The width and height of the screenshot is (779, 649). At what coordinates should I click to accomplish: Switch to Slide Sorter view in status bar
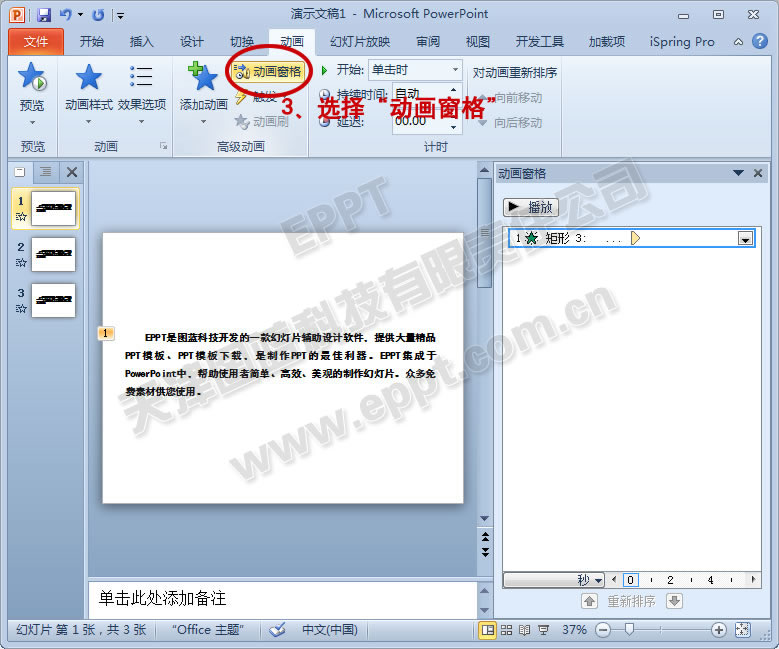click(507, 630)
